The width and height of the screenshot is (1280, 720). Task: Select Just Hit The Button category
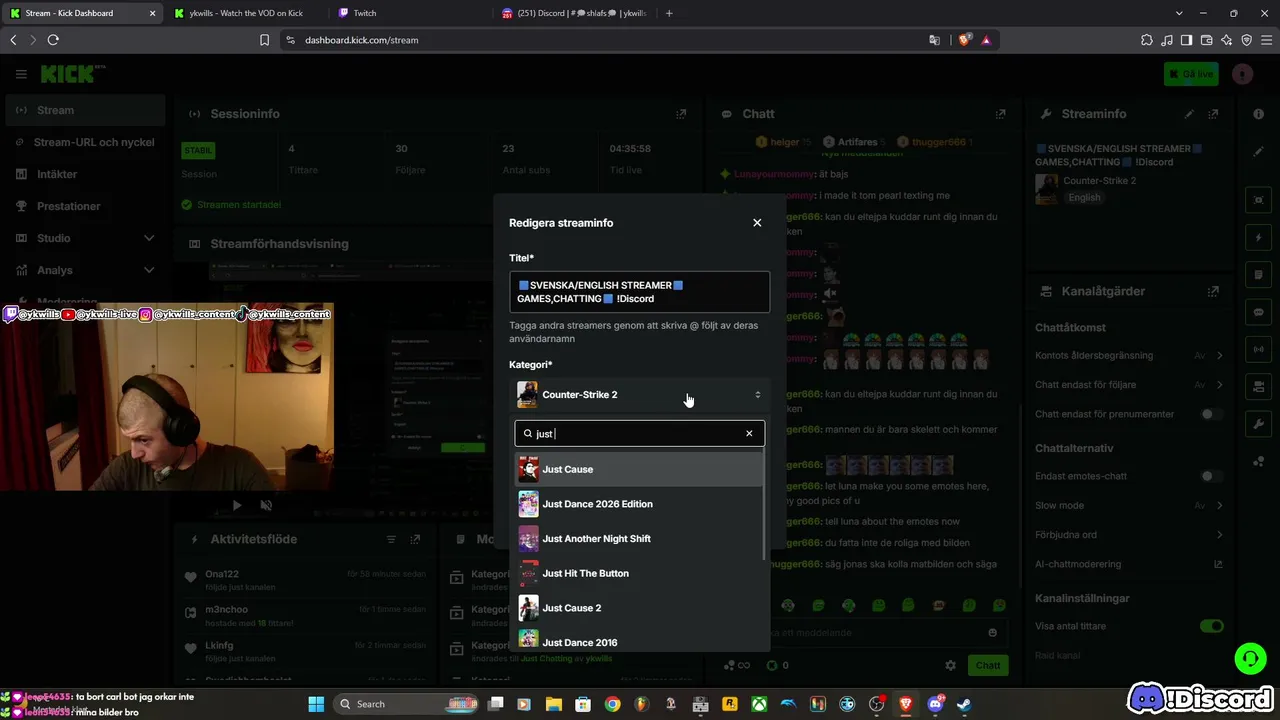click(x=639, y=573)
